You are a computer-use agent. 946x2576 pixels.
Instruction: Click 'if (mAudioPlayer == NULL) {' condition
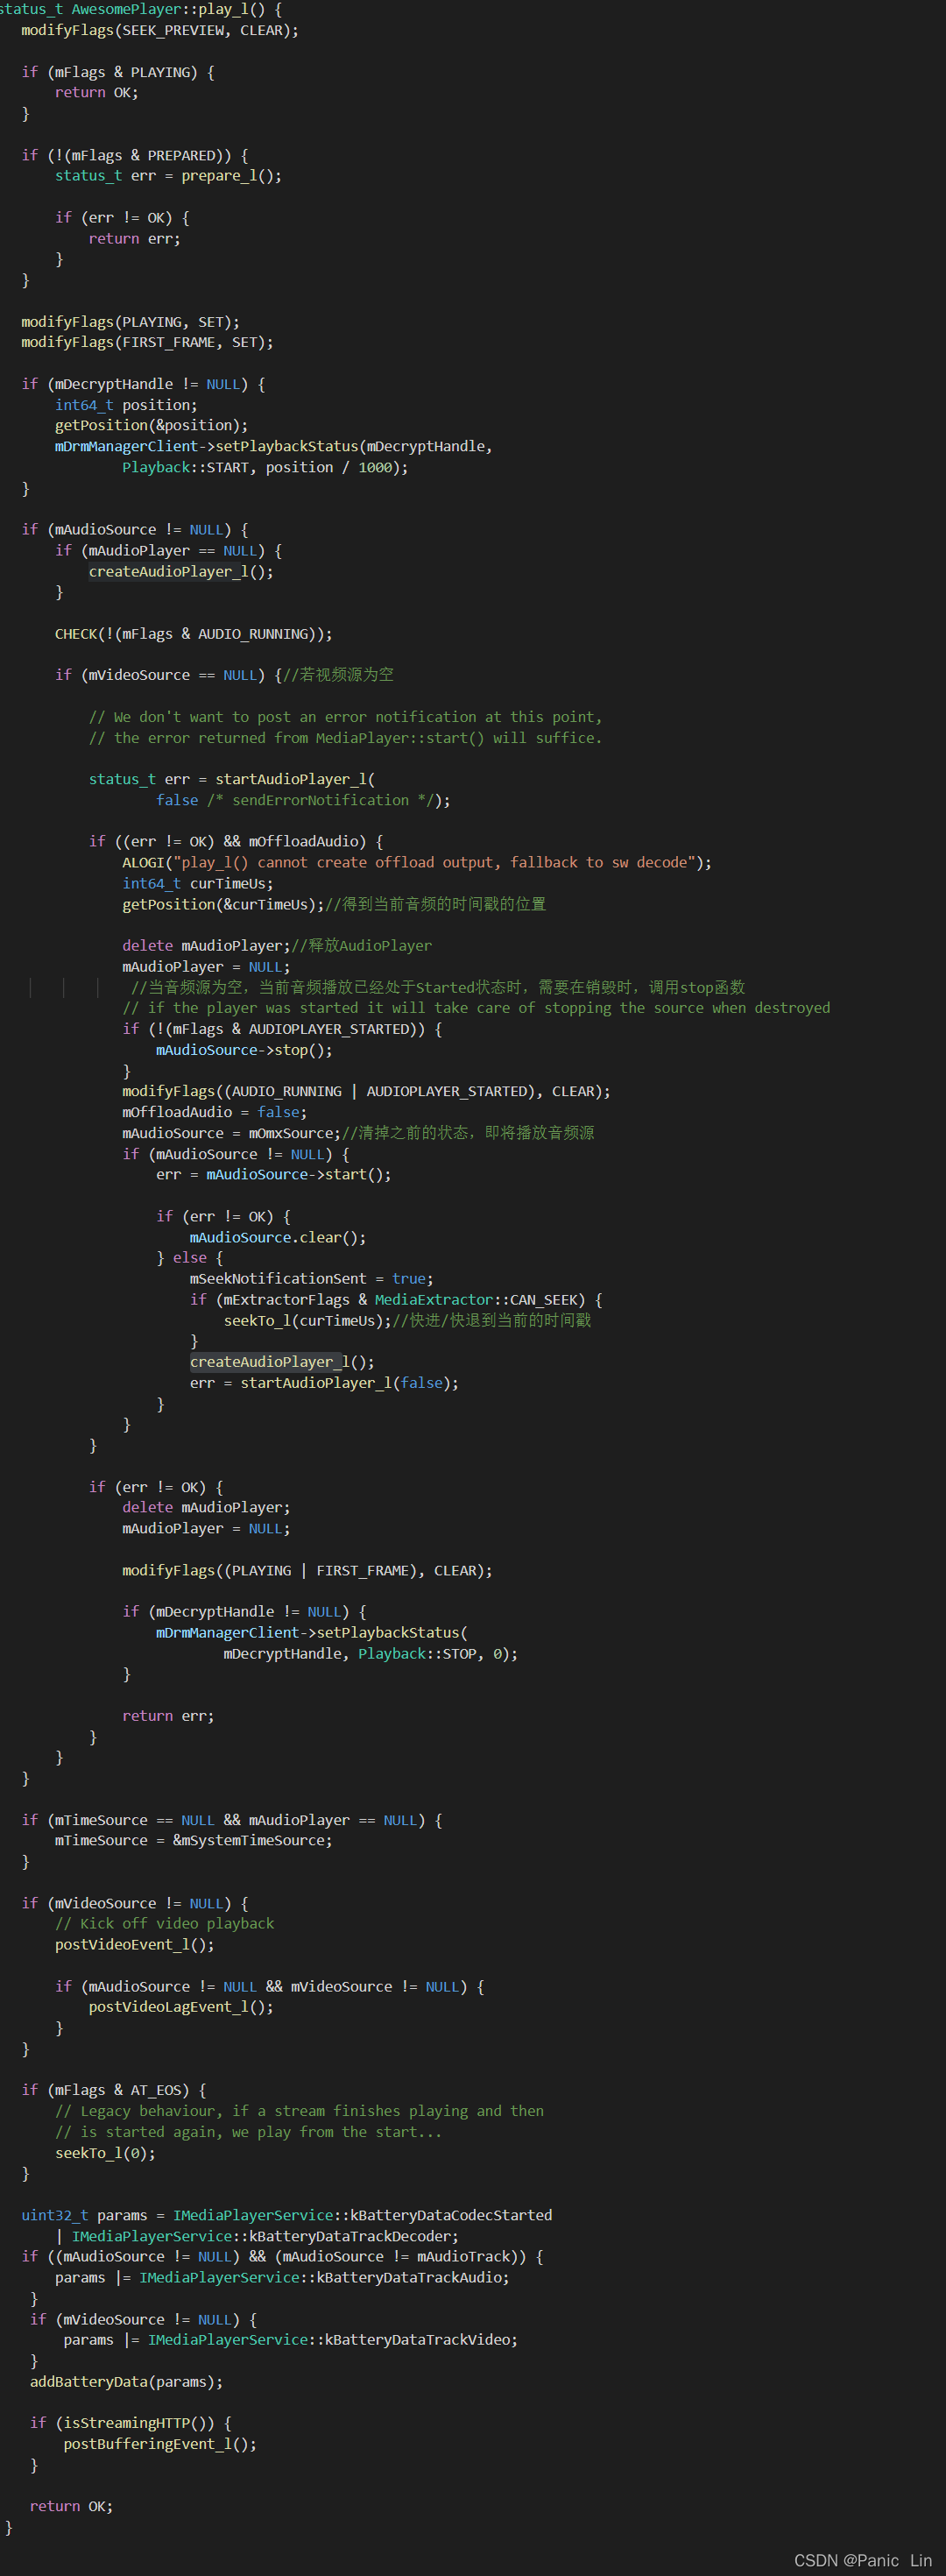(168, 551)
